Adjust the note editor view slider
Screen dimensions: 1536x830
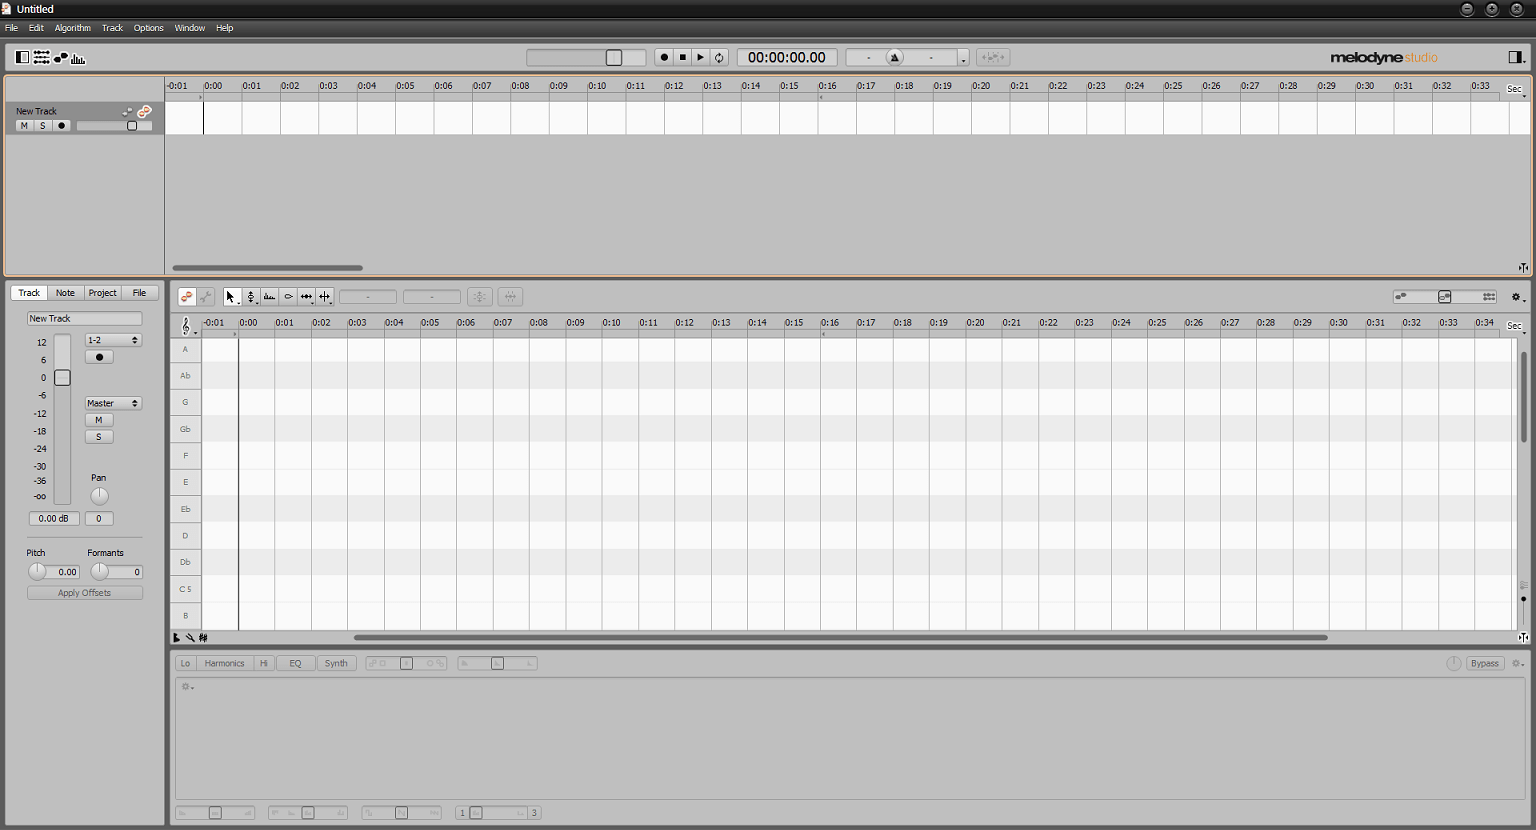(1445, 297)
